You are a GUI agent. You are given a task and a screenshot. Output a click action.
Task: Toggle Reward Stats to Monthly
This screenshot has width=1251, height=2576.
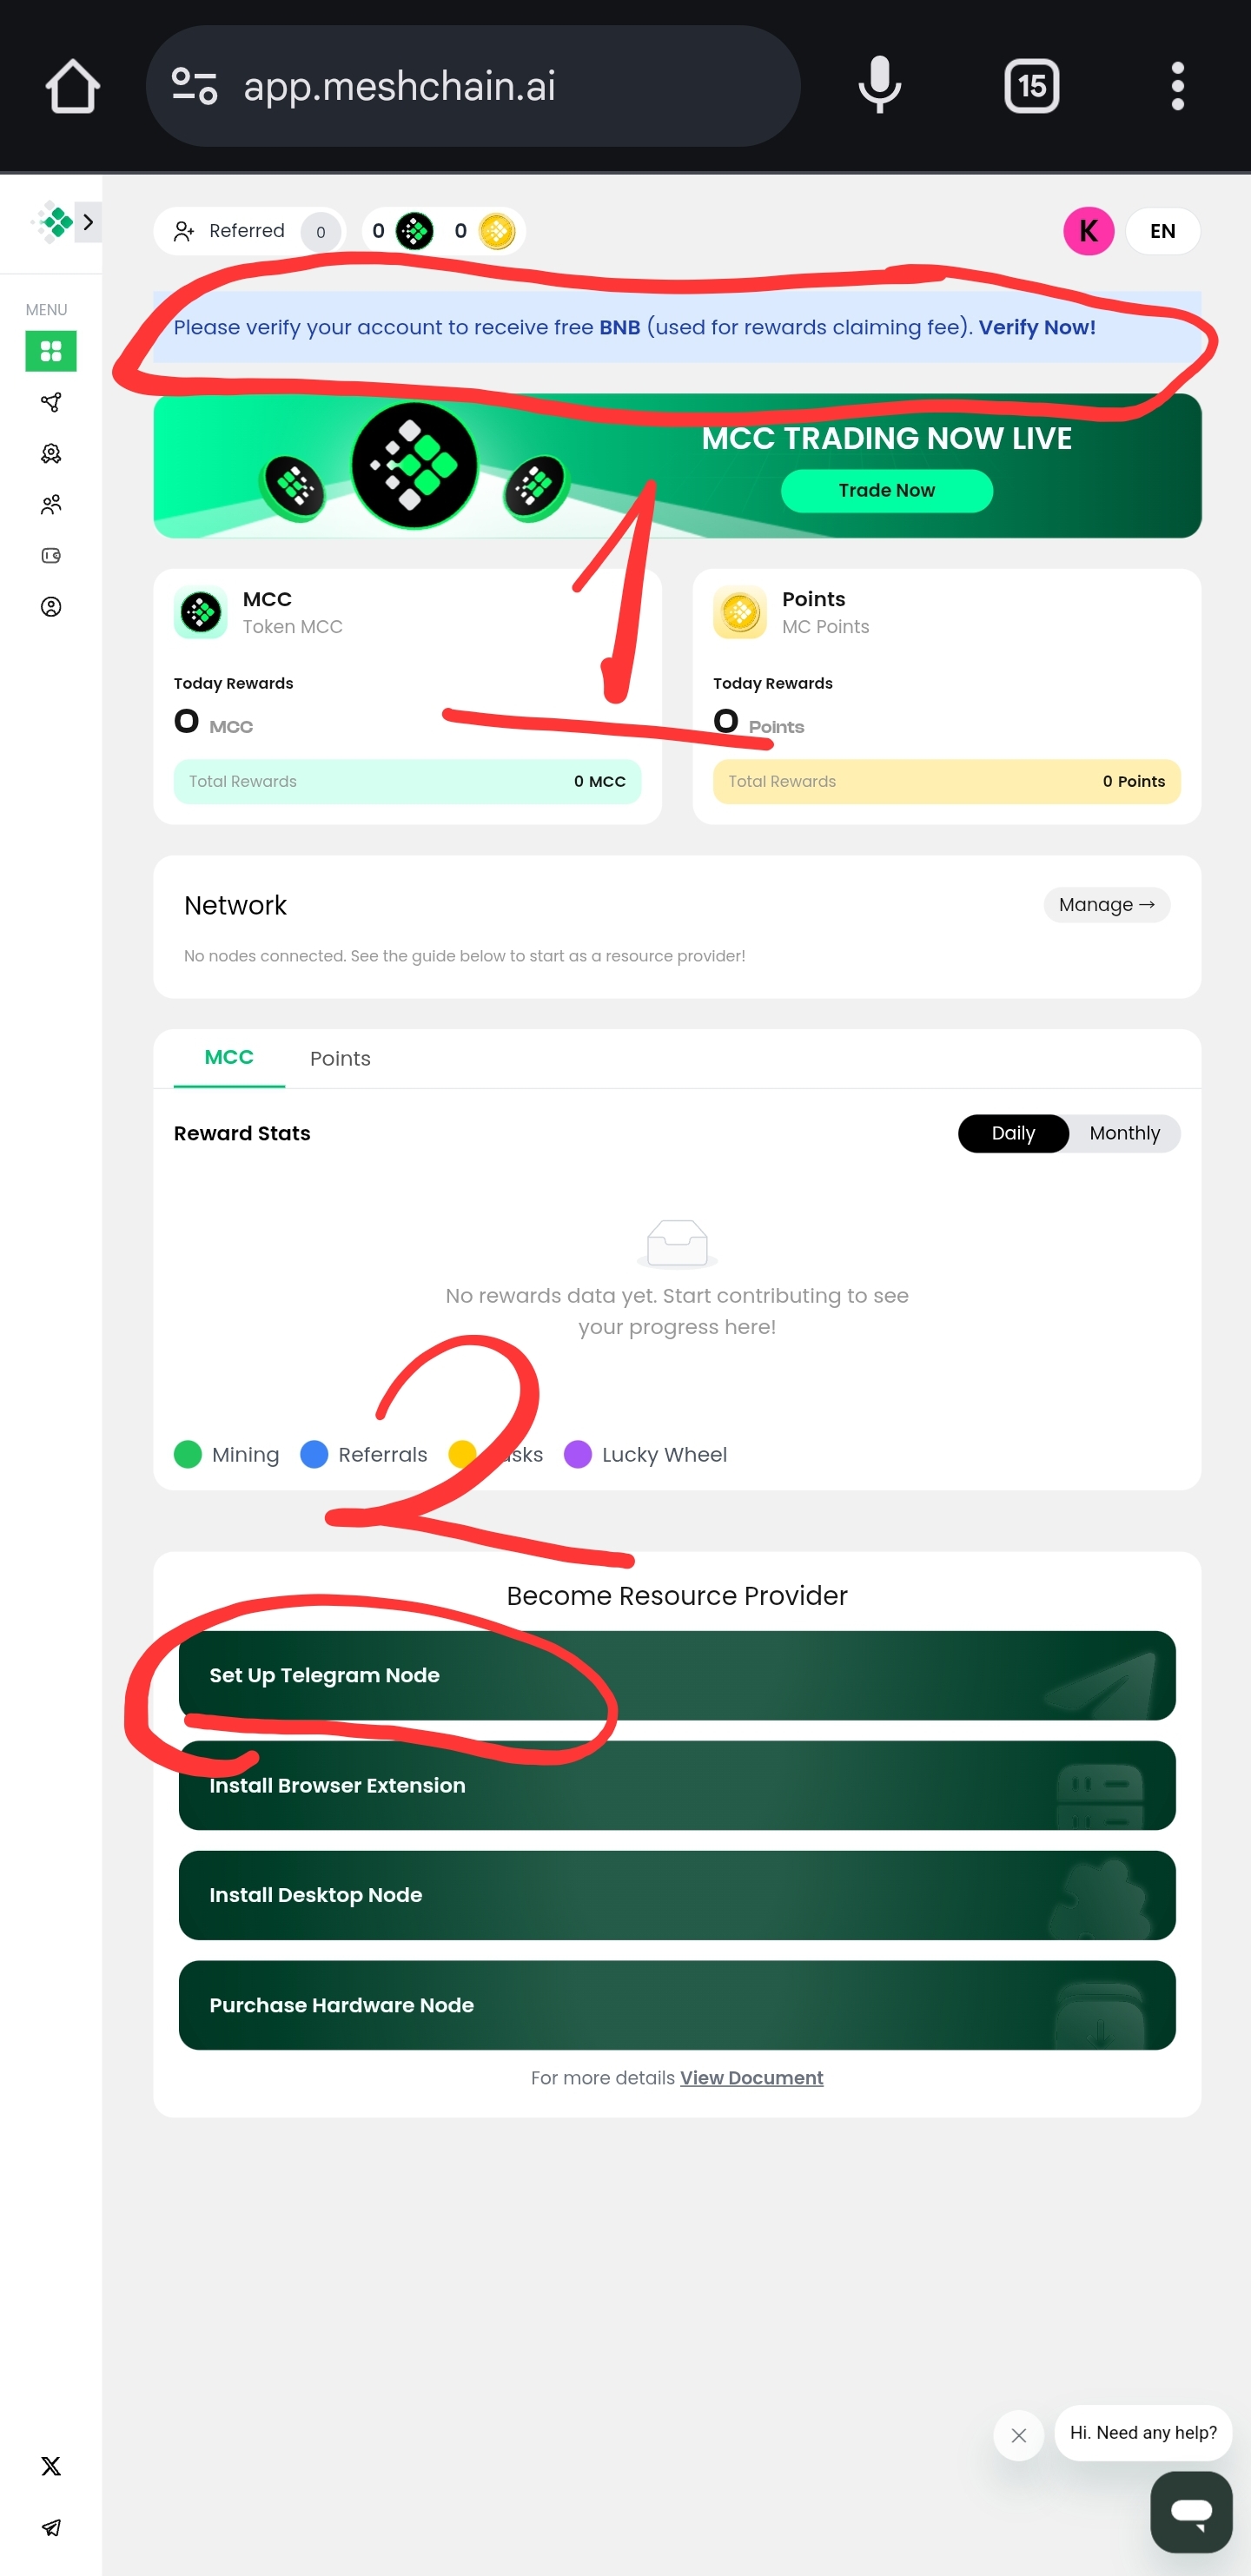point(1124,1133)
